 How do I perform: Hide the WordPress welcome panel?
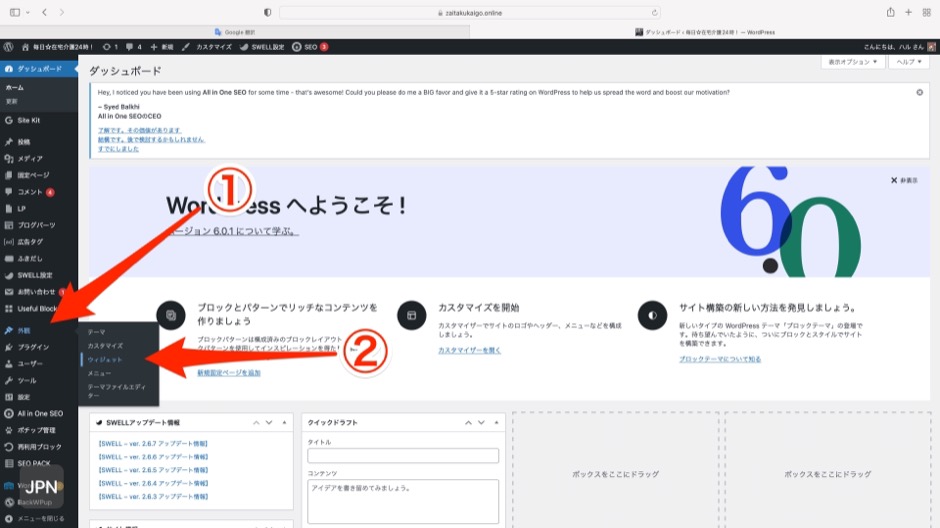pyautogui.click(x=905, y=181)
